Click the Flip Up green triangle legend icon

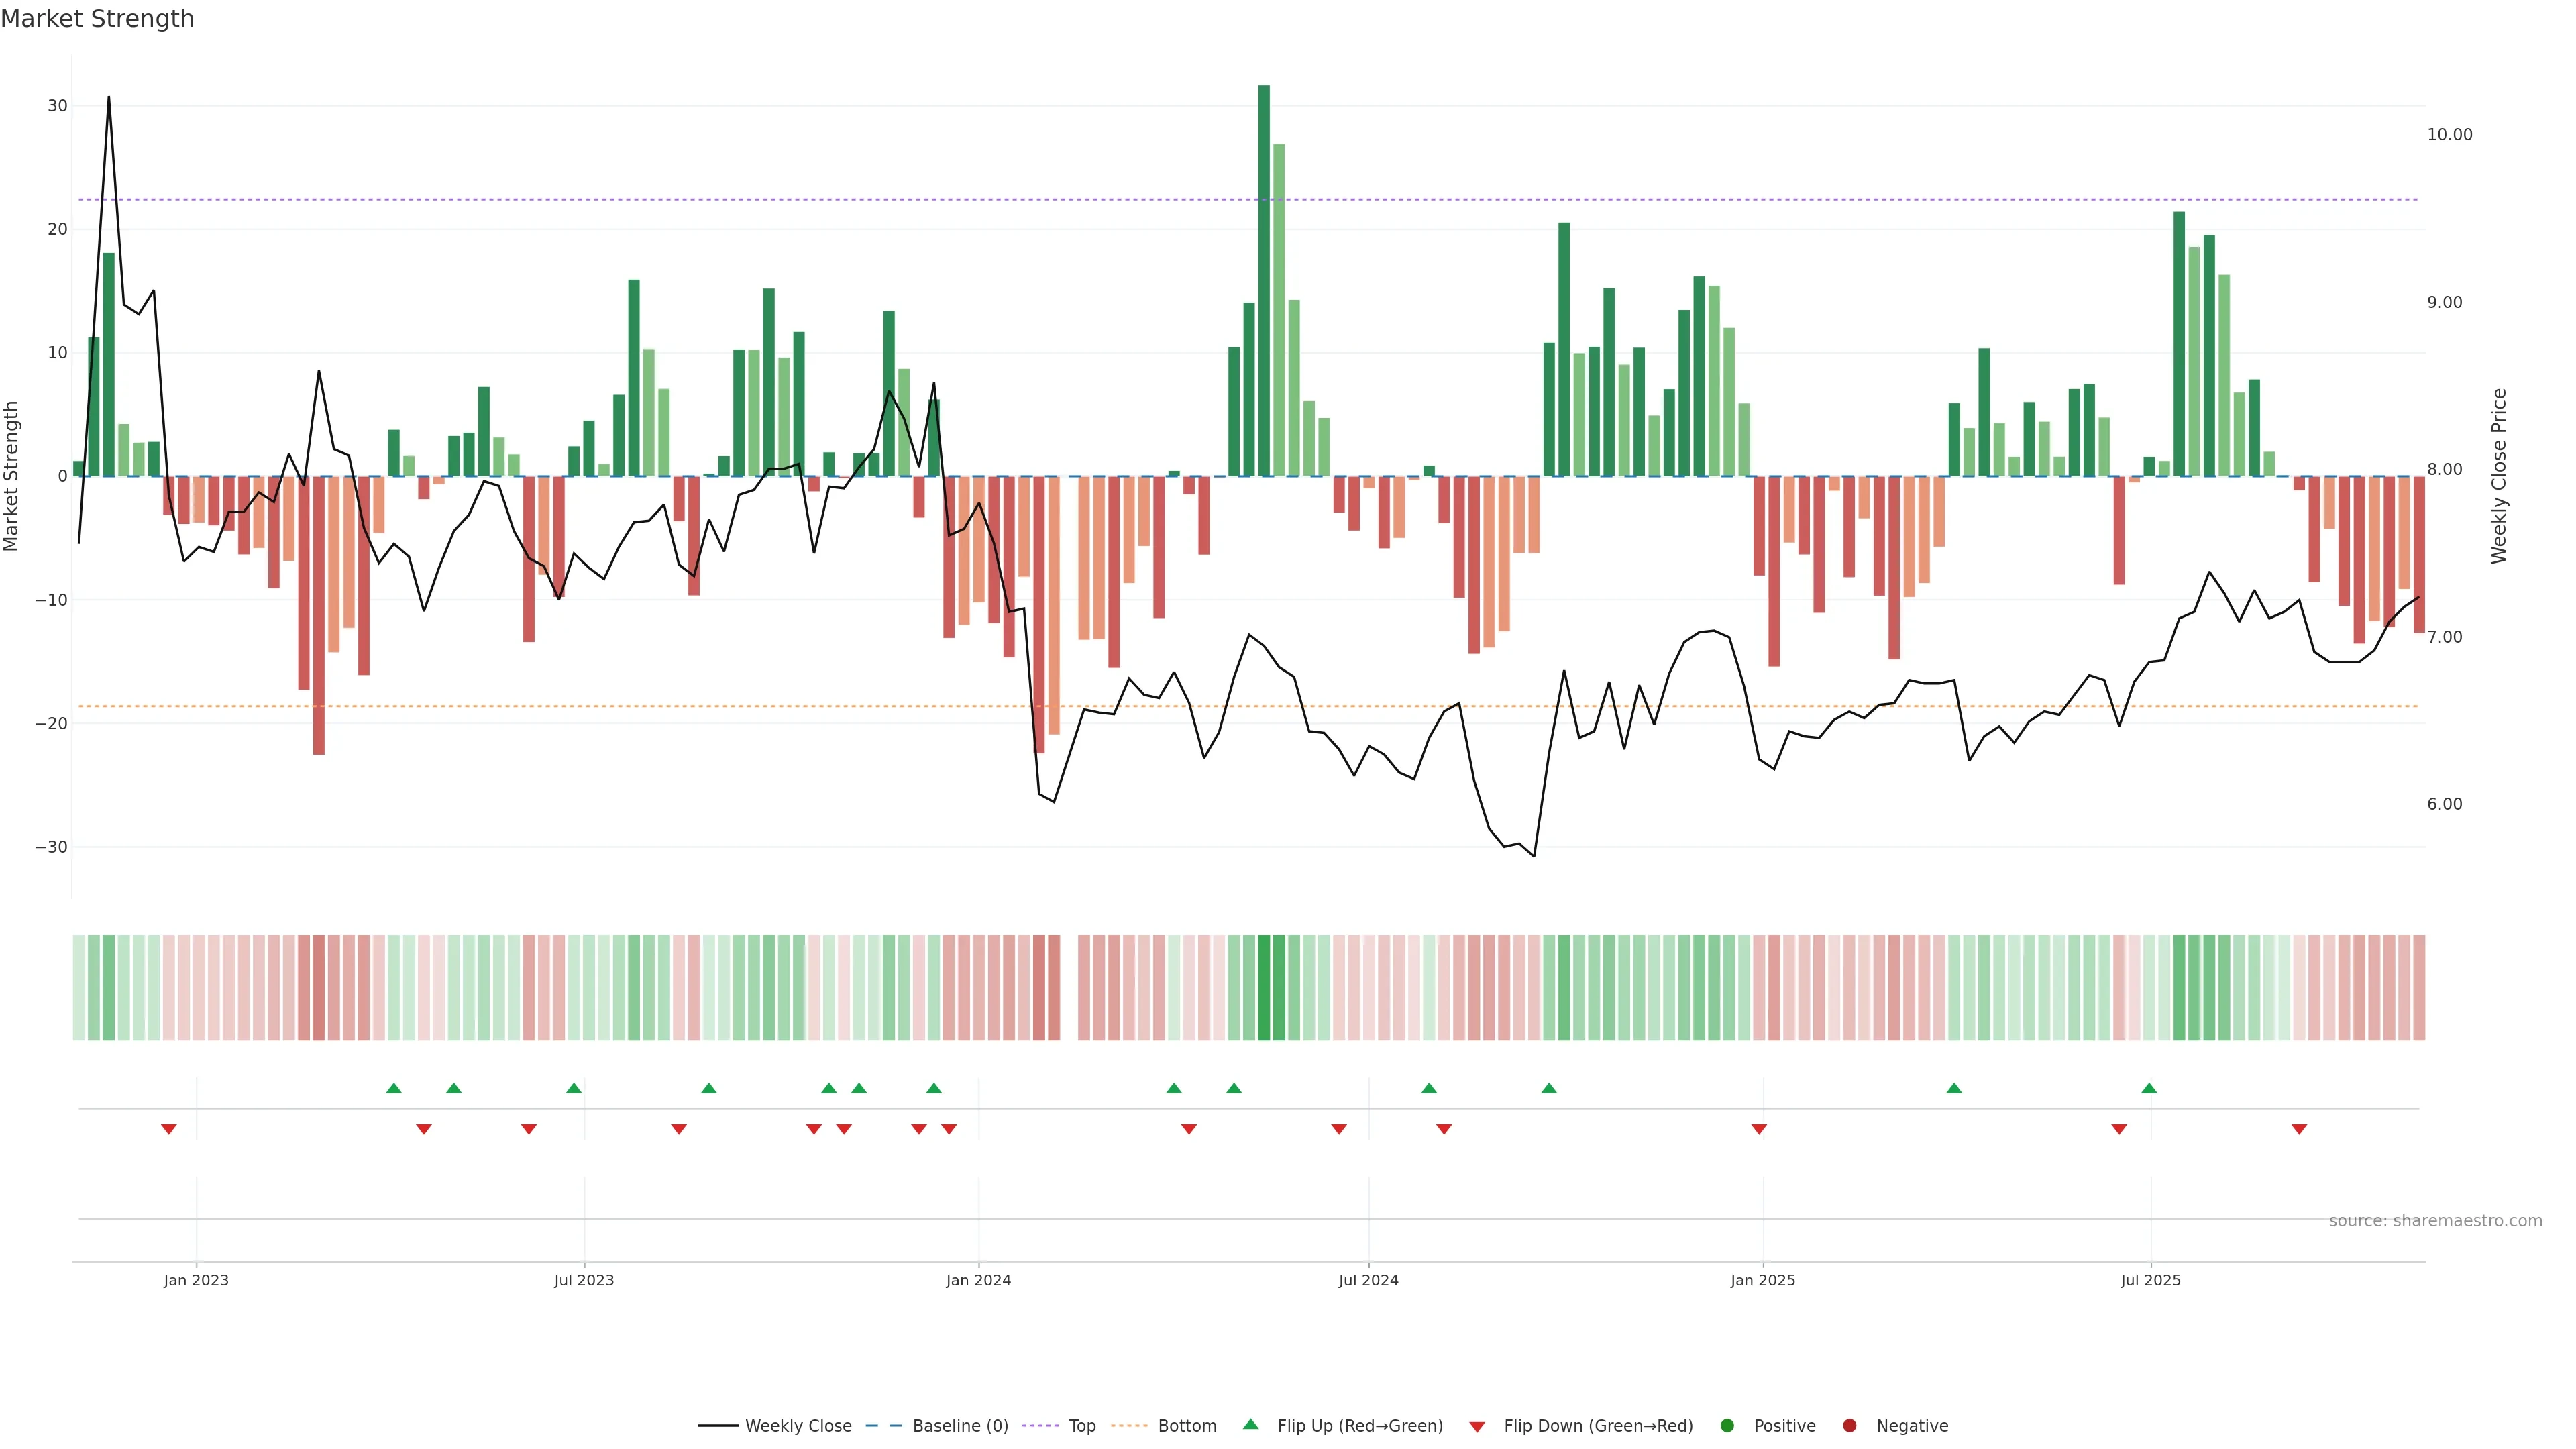pos(1250,1424)
